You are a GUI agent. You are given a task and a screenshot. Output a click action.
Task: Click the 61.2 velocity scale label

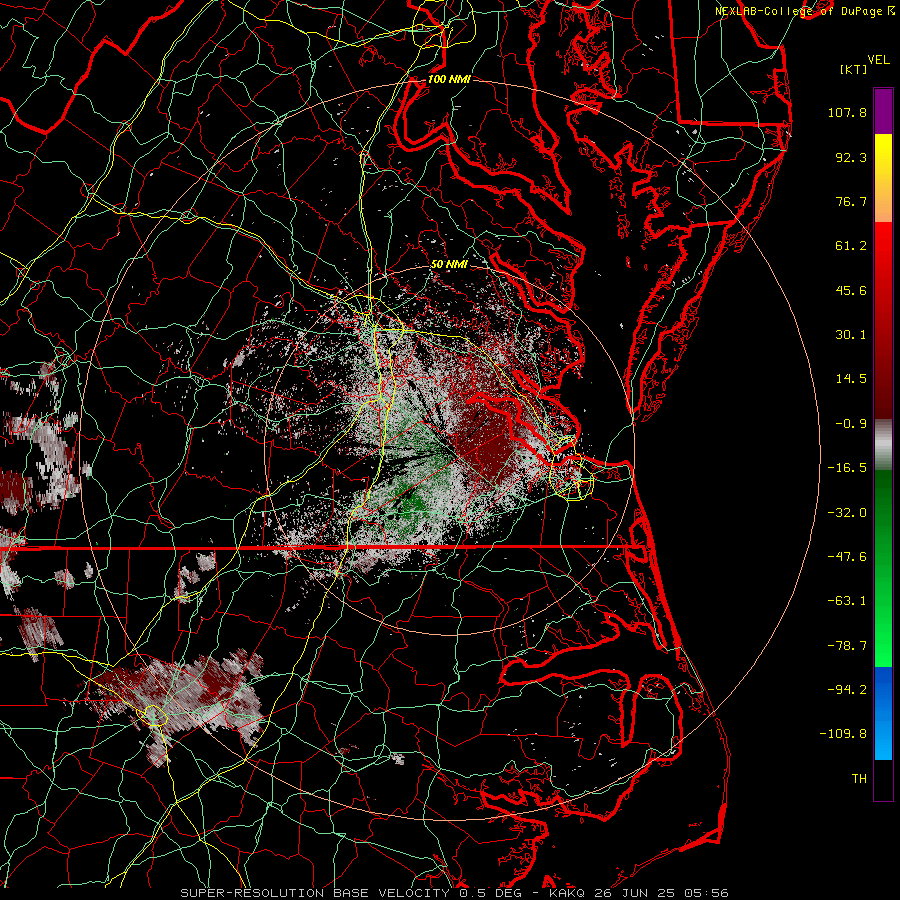[x=851, y=246]
